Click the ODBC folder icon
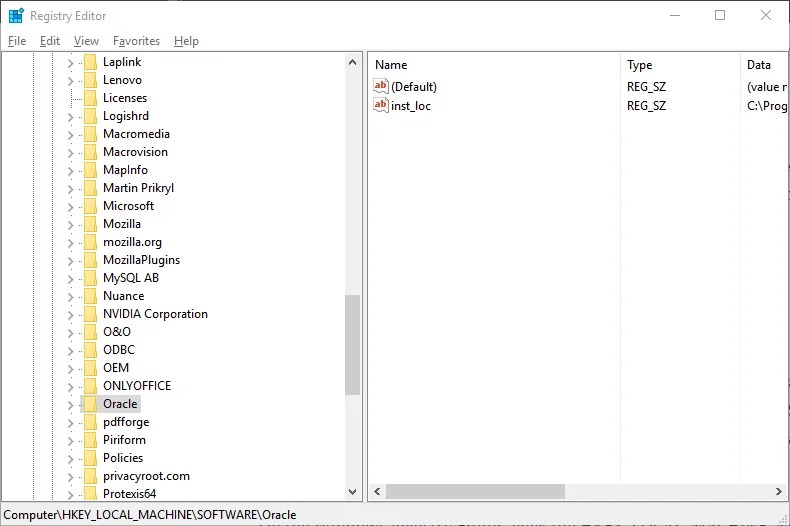 click(90, 350)
